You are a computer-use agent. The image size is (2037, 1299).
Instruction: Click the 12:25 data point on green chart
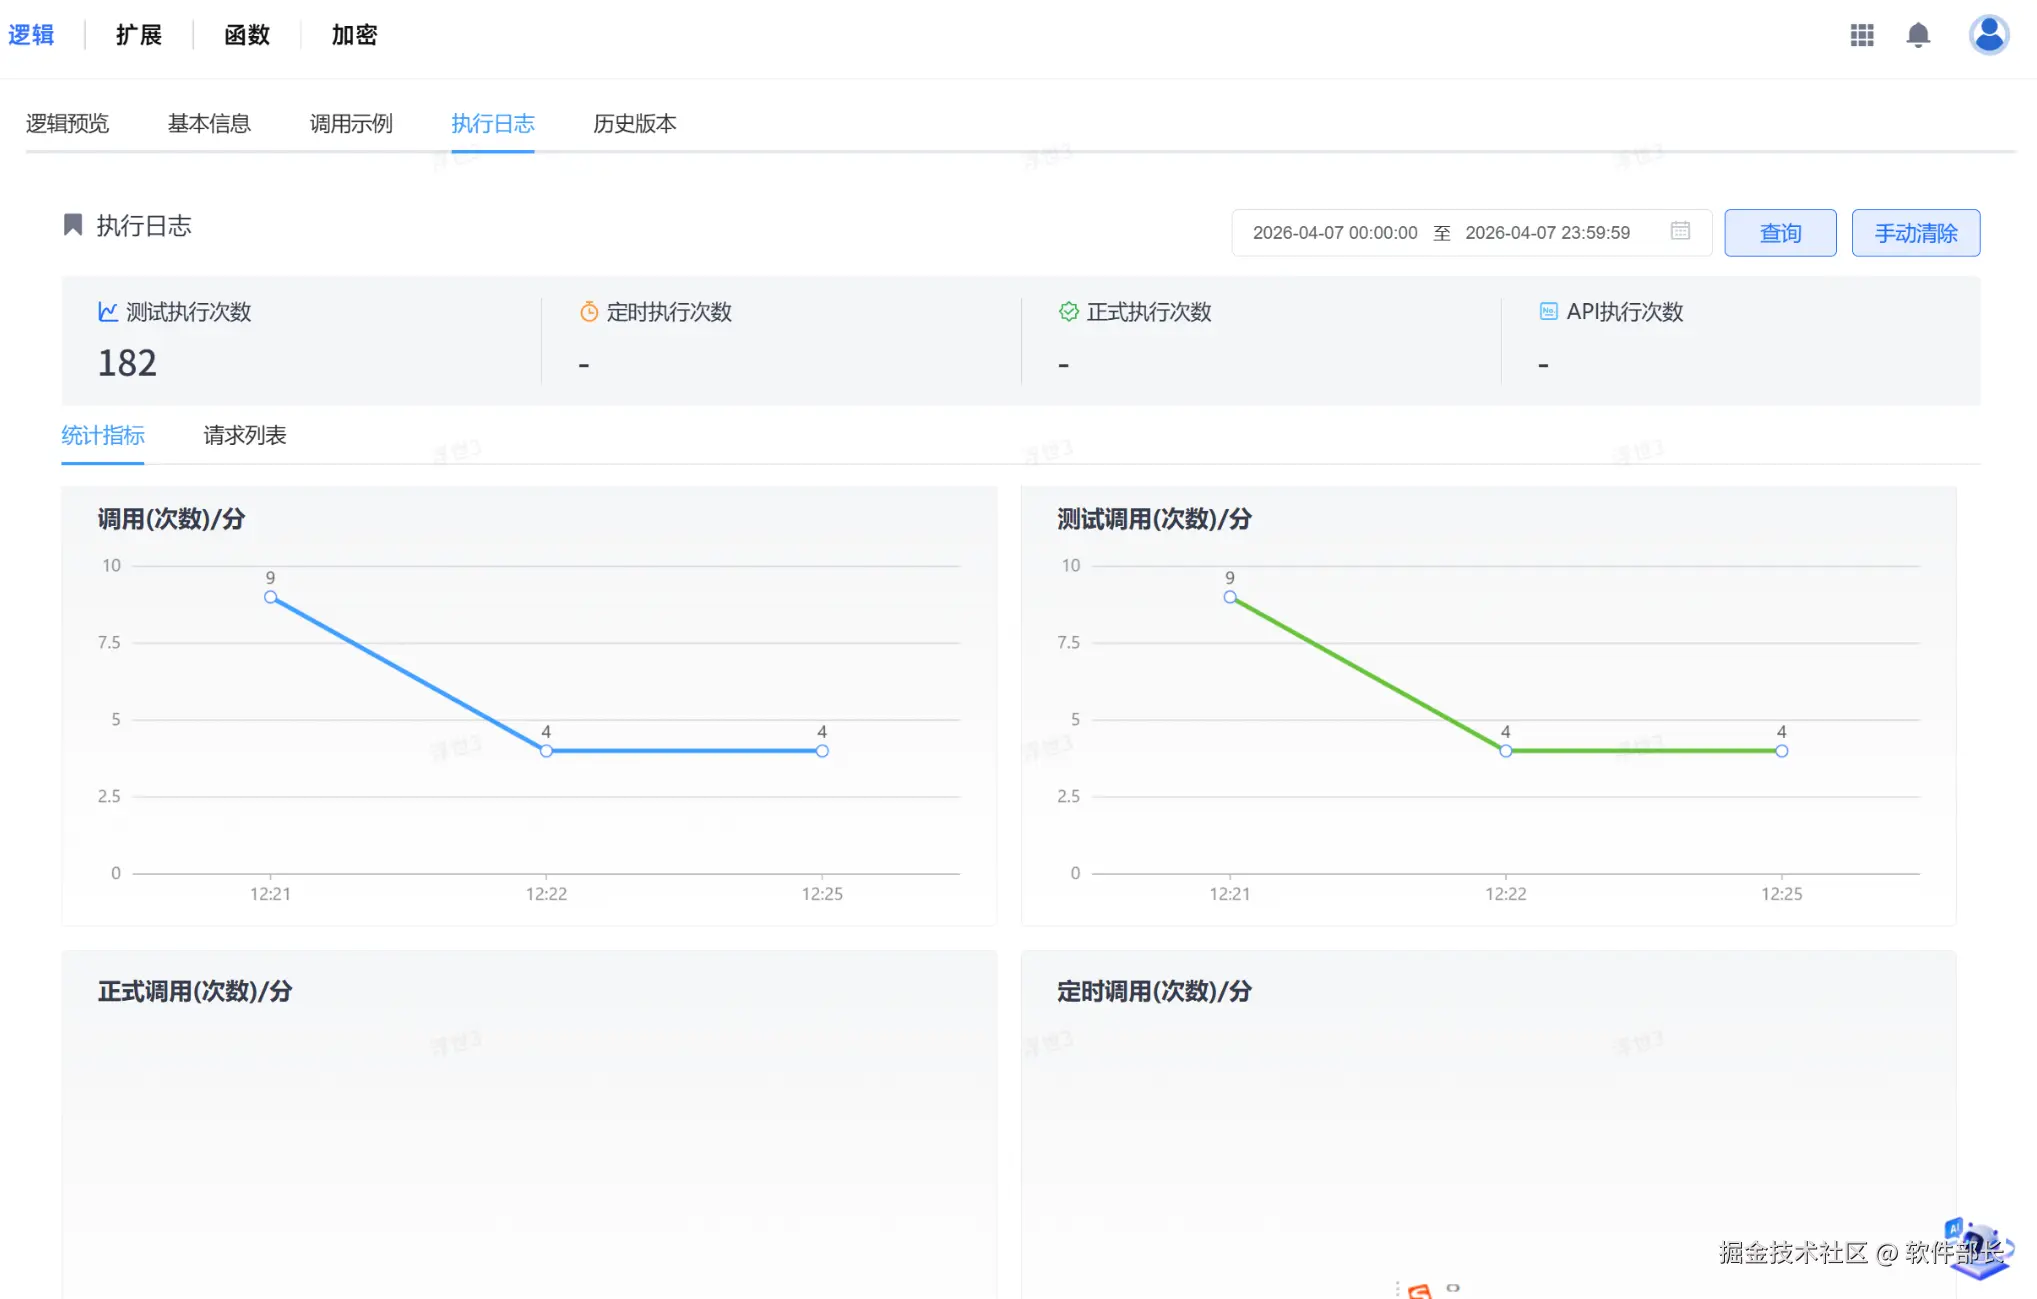[1781, 751]
